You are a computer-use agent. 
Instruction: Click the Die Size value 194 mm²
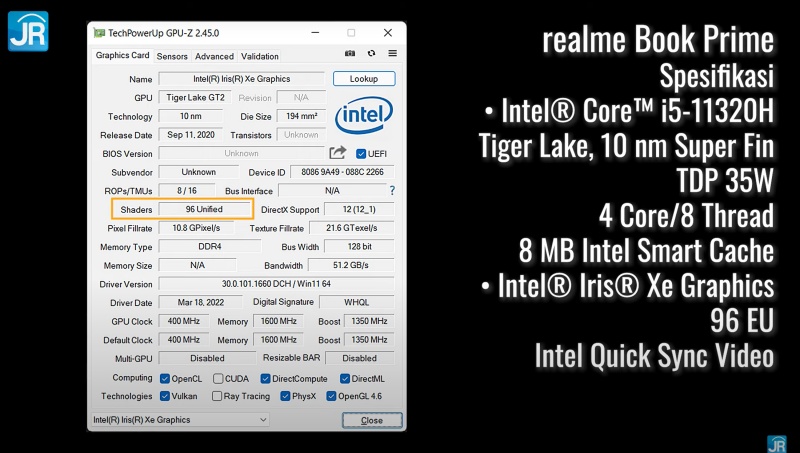click(x=302, y=116)
